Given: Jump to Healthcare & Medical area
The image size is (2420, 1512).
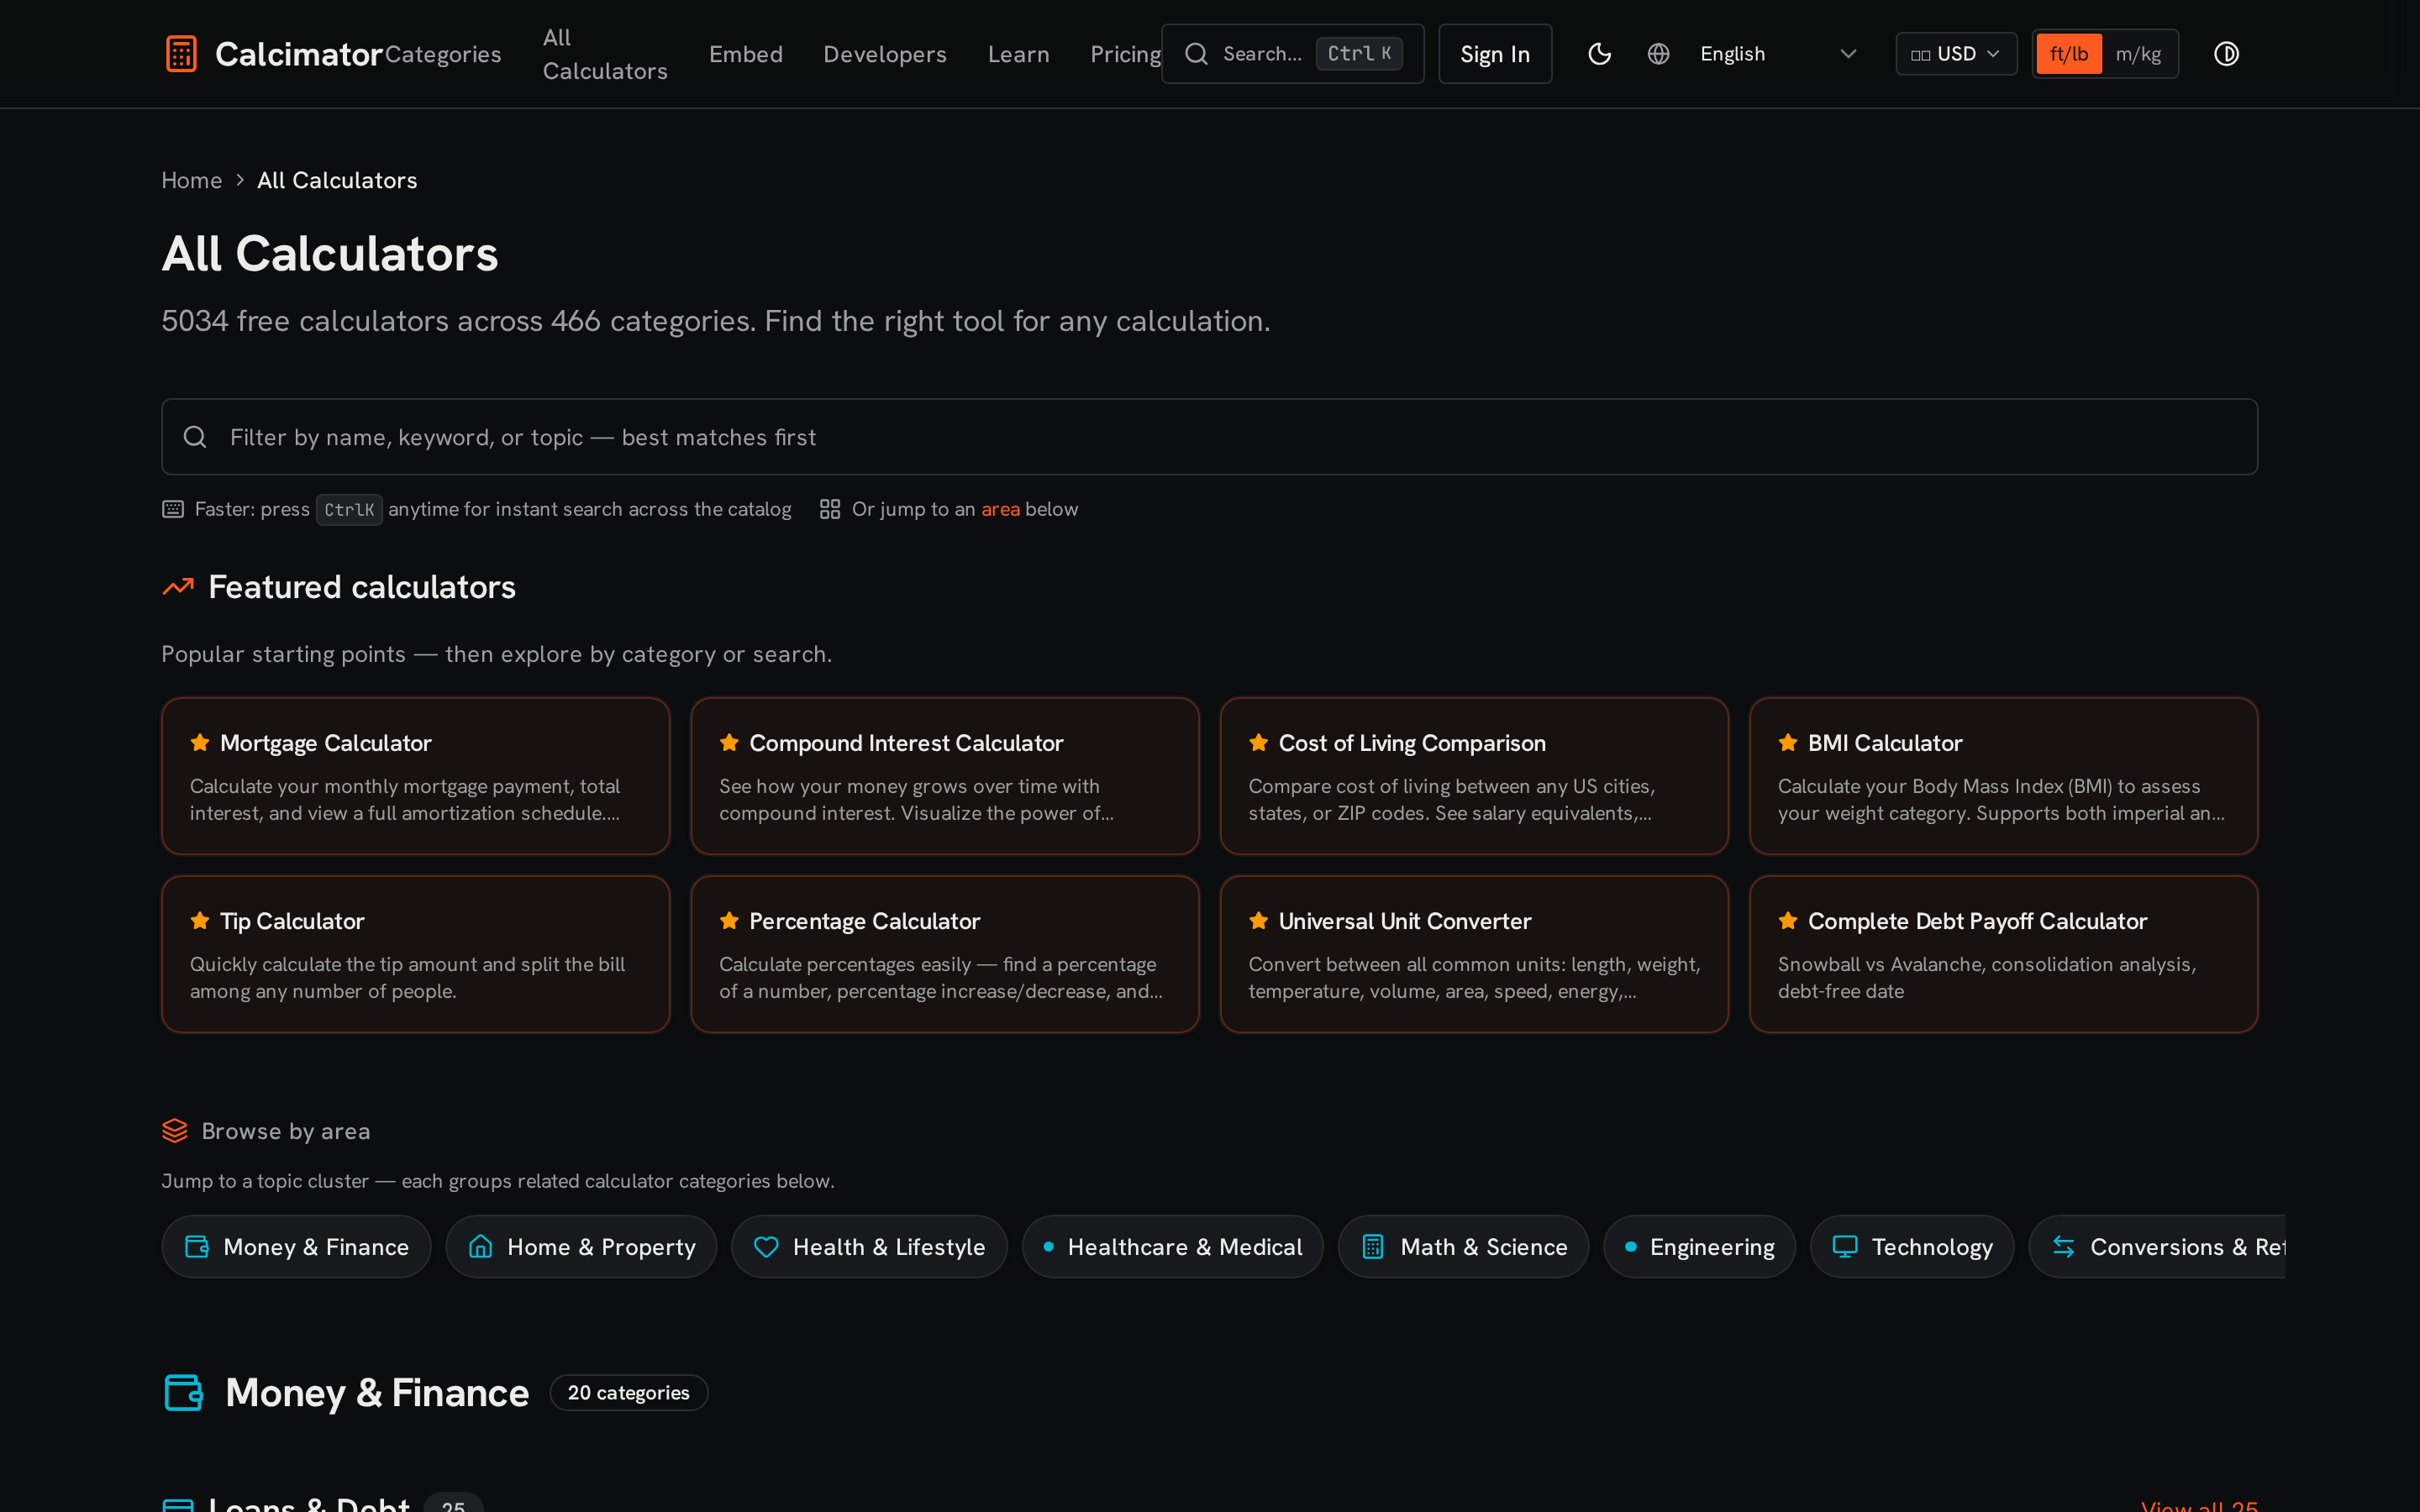Looking at the screenshot, I should [1172, 1247].
